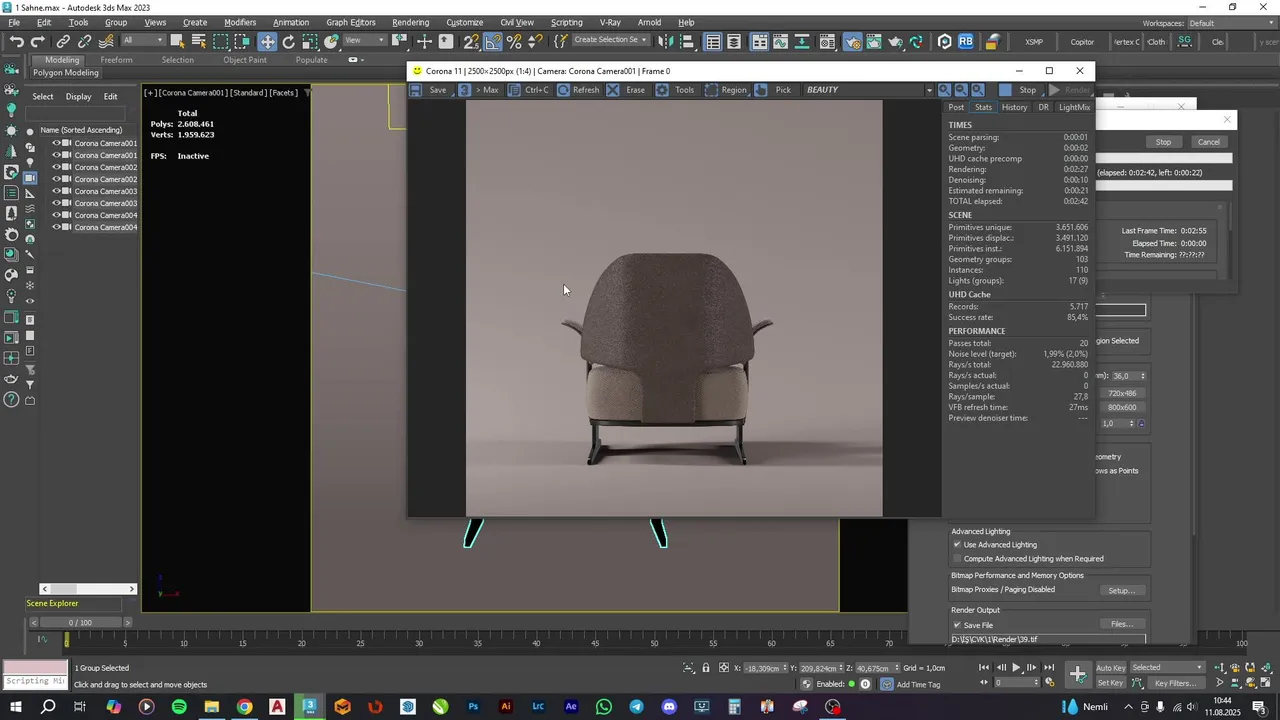Click Refresh in Corona frame buffer

click(x=578, y=90)
